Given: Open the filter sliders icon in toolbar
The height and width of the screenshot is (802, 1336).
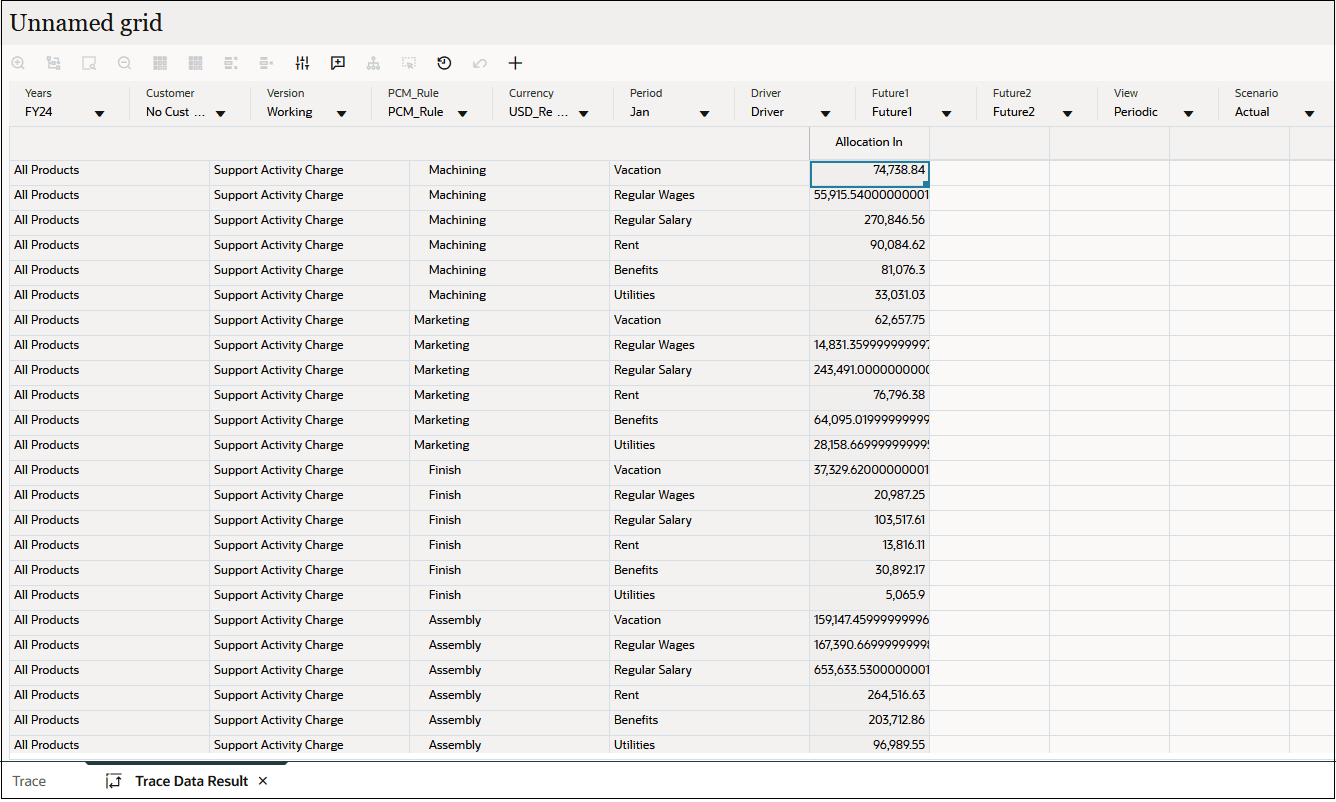Looking at the screenshot, I should tap(302, 63).
